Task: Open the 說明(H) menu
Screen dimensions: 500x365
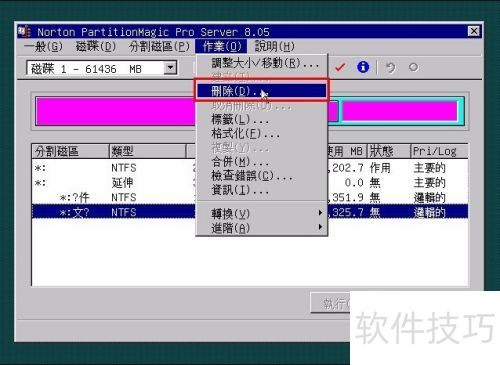Action: coord(275,46)
